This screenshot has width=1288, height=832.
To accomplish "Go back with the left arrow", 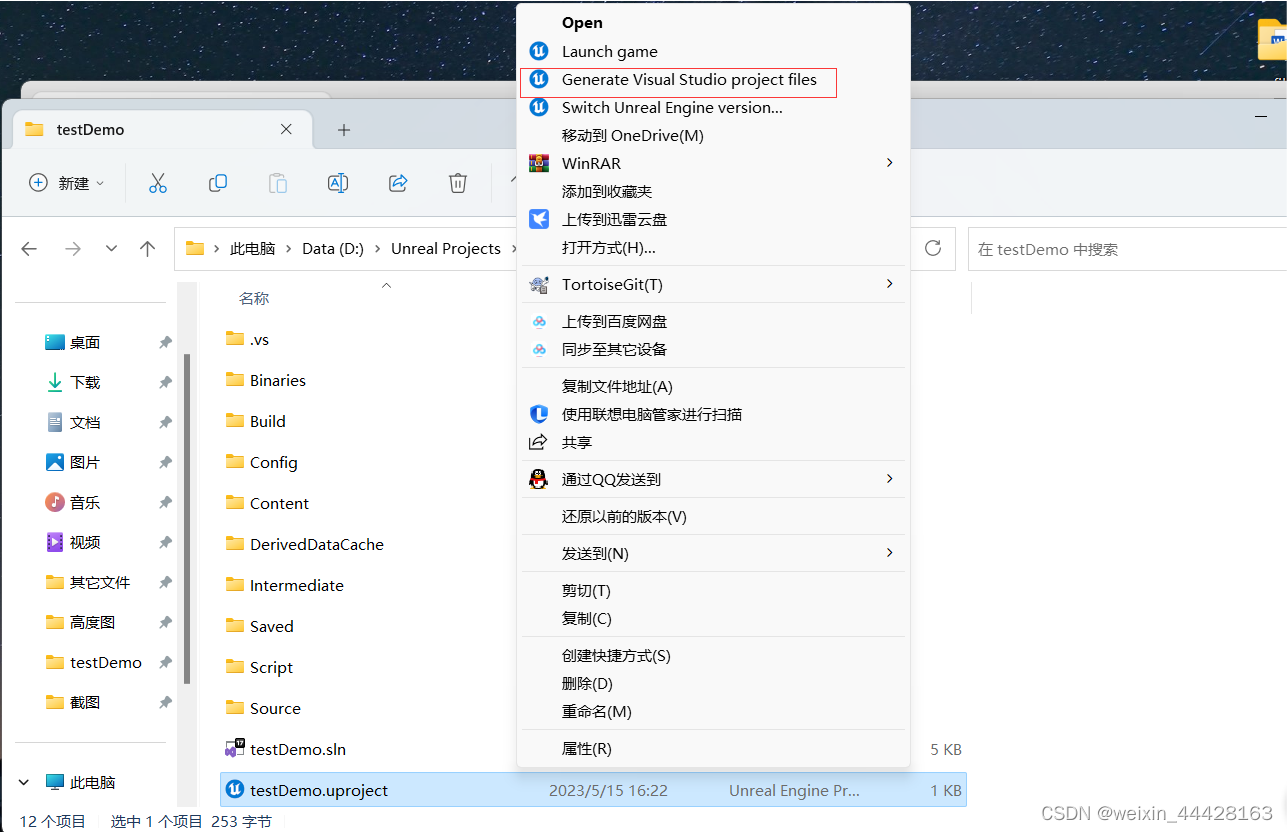I will tap(29, 249).
